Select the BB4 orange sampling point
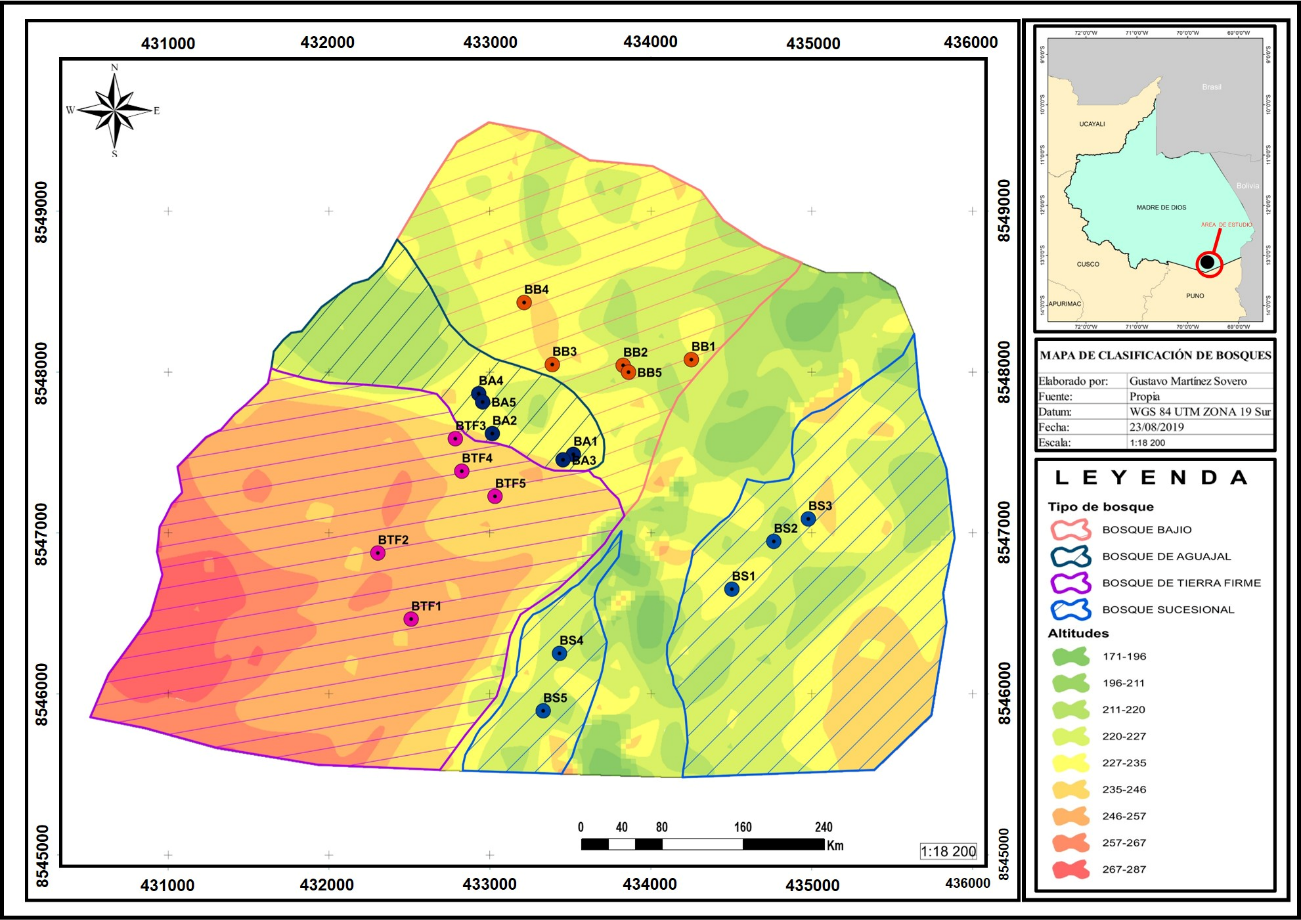This screenshot has width=1301, height=920. tap(523, 302)
